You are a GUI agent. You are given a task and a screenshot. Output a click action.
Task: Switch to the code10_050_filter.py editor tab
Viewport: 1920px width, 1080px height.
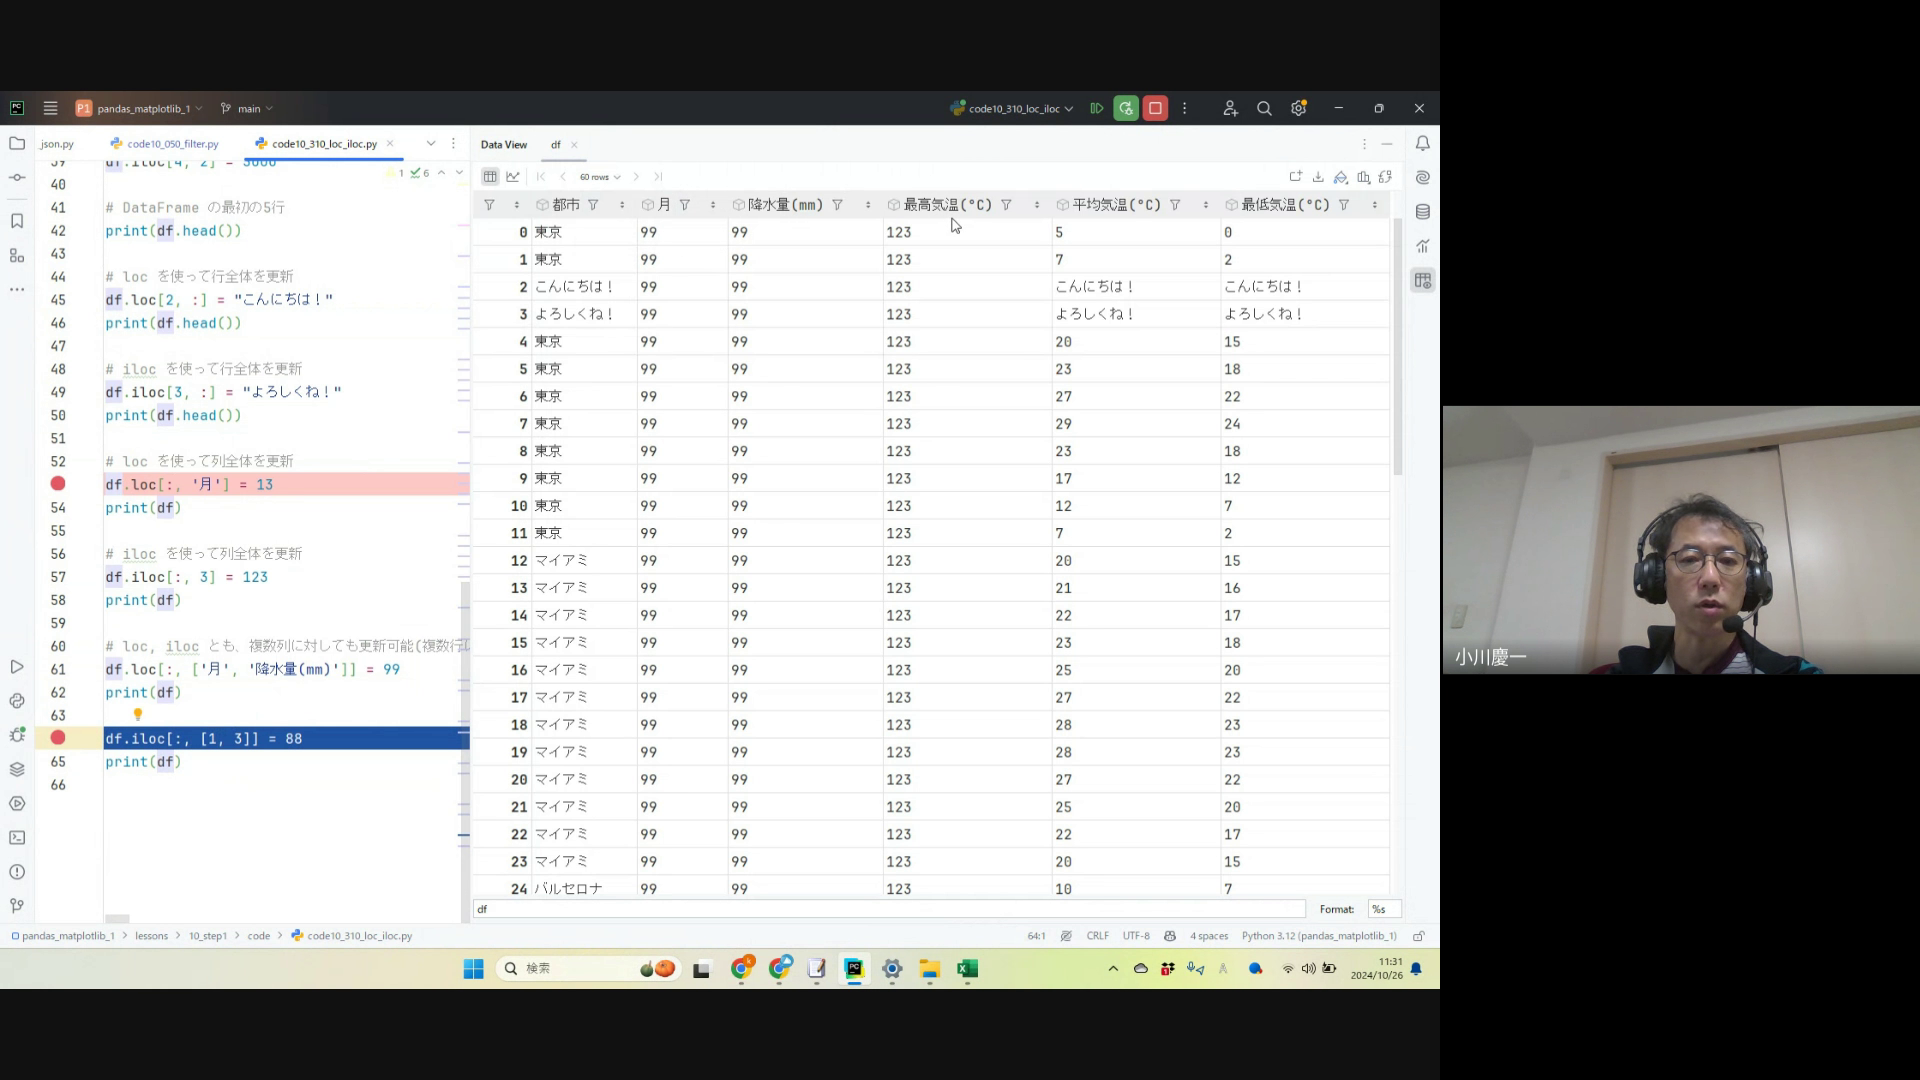point(172,144)
